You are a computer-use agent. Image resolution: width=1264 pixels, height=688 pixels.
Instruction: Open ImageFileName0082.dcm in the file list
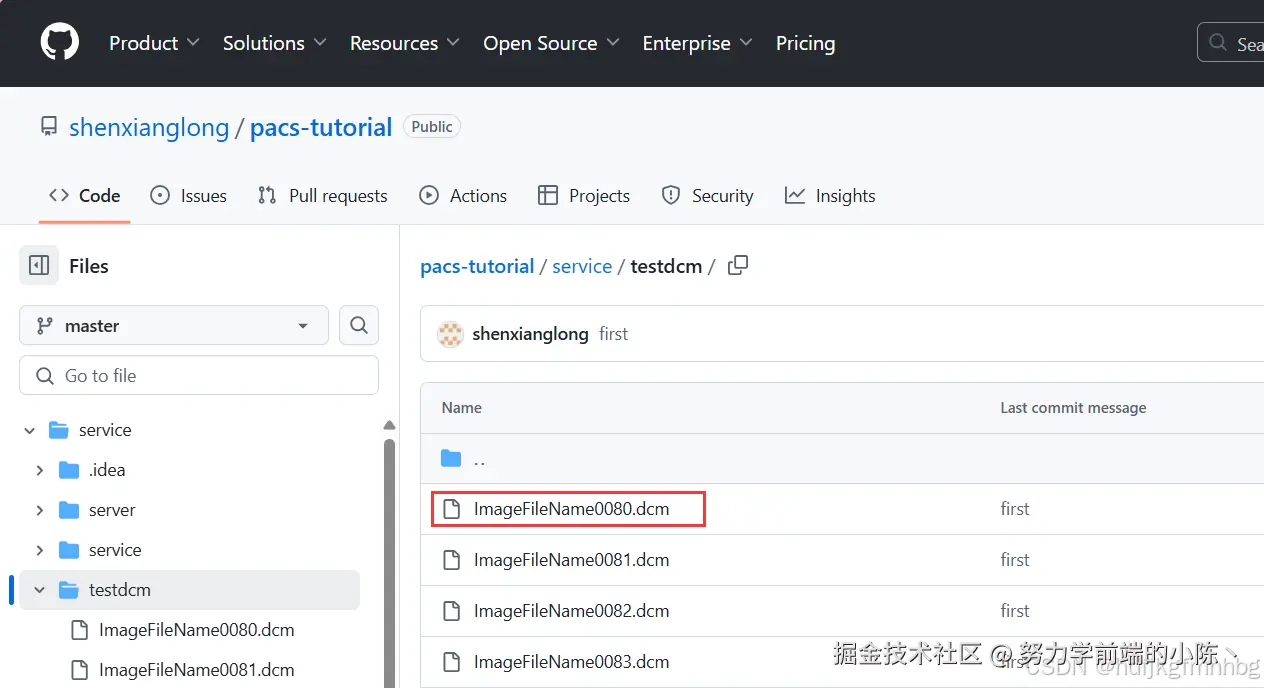(x=571, y=611)
